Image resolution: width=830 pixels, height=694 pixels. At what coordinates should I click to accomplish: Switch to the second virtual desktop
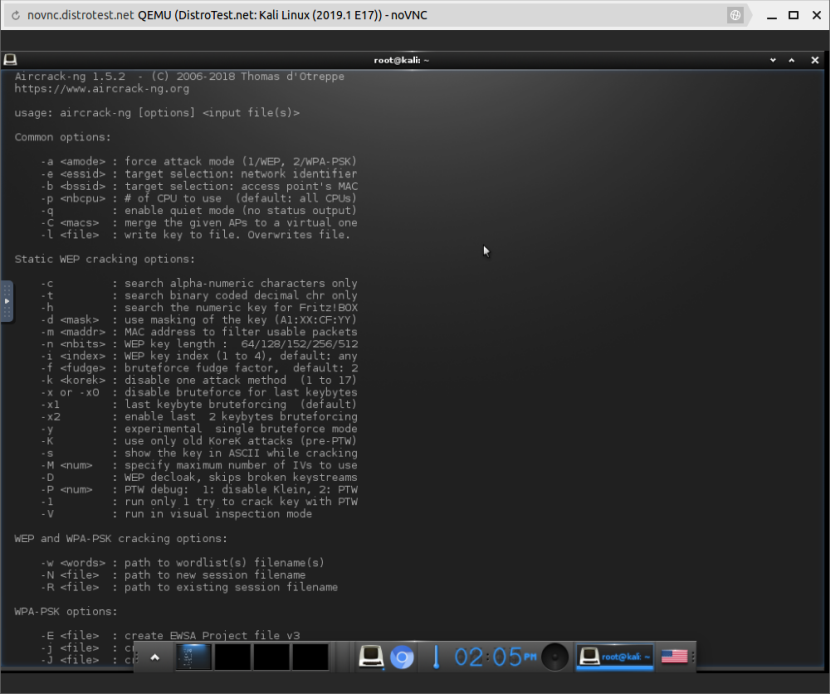pyautogui.click(x=232, y=657)
